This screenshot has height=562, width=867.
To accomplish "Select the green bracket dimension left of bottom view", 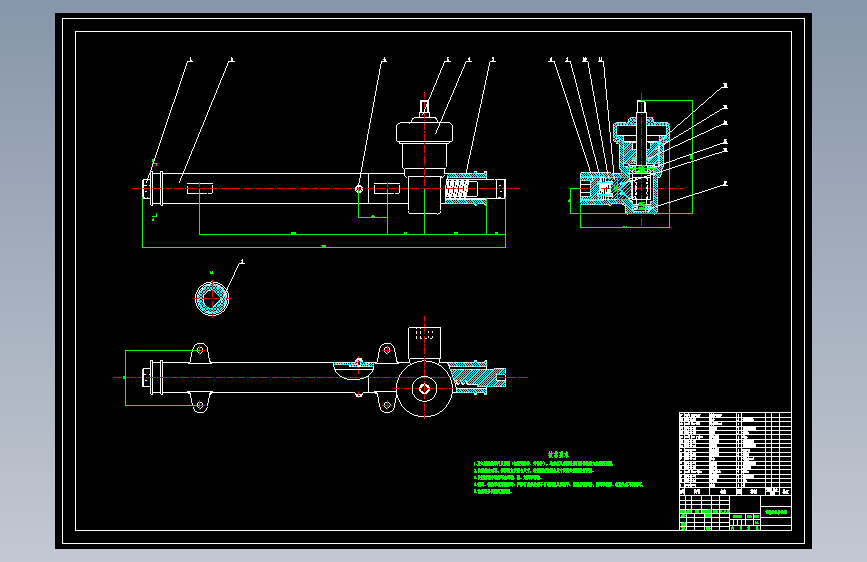I will coord(160,378).
